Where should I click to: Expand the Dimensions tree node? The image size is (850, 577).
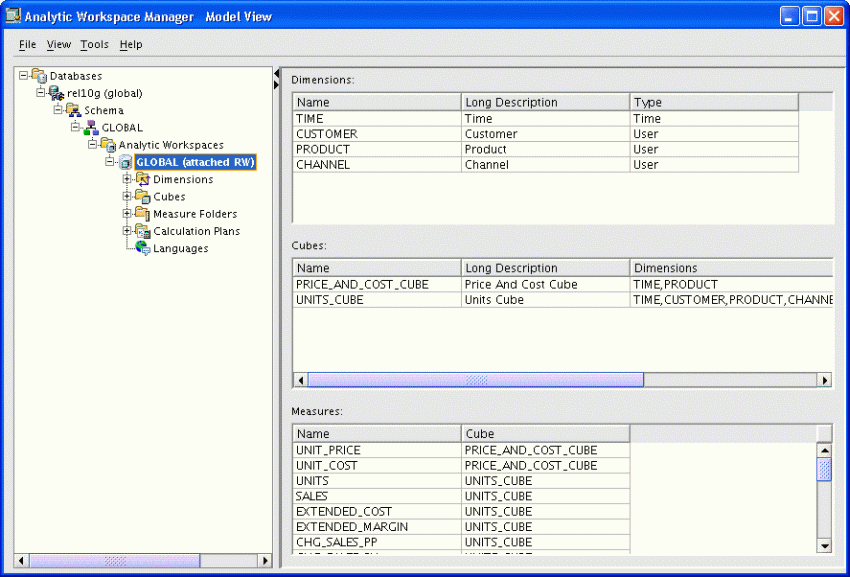(127, 179)
